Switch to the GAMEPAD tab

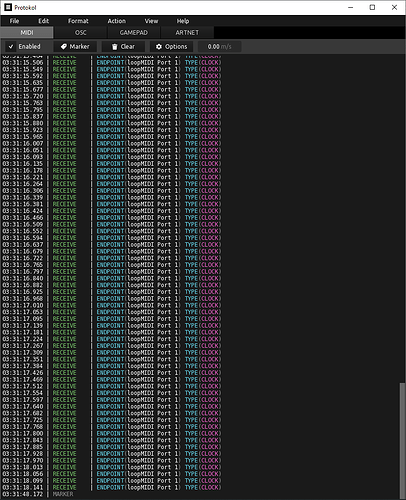coord(134,33)
